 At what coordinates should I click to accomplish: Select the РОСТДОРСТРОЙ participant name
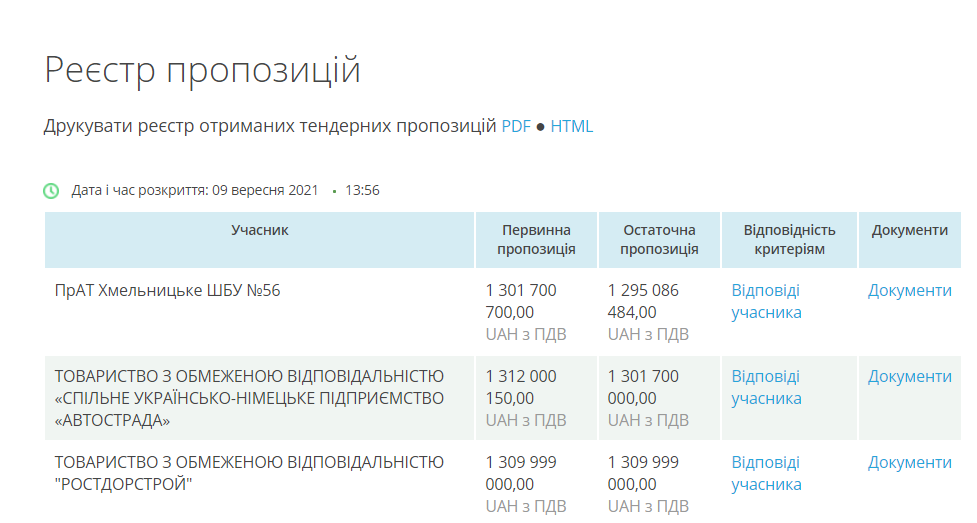pos(249,473)
